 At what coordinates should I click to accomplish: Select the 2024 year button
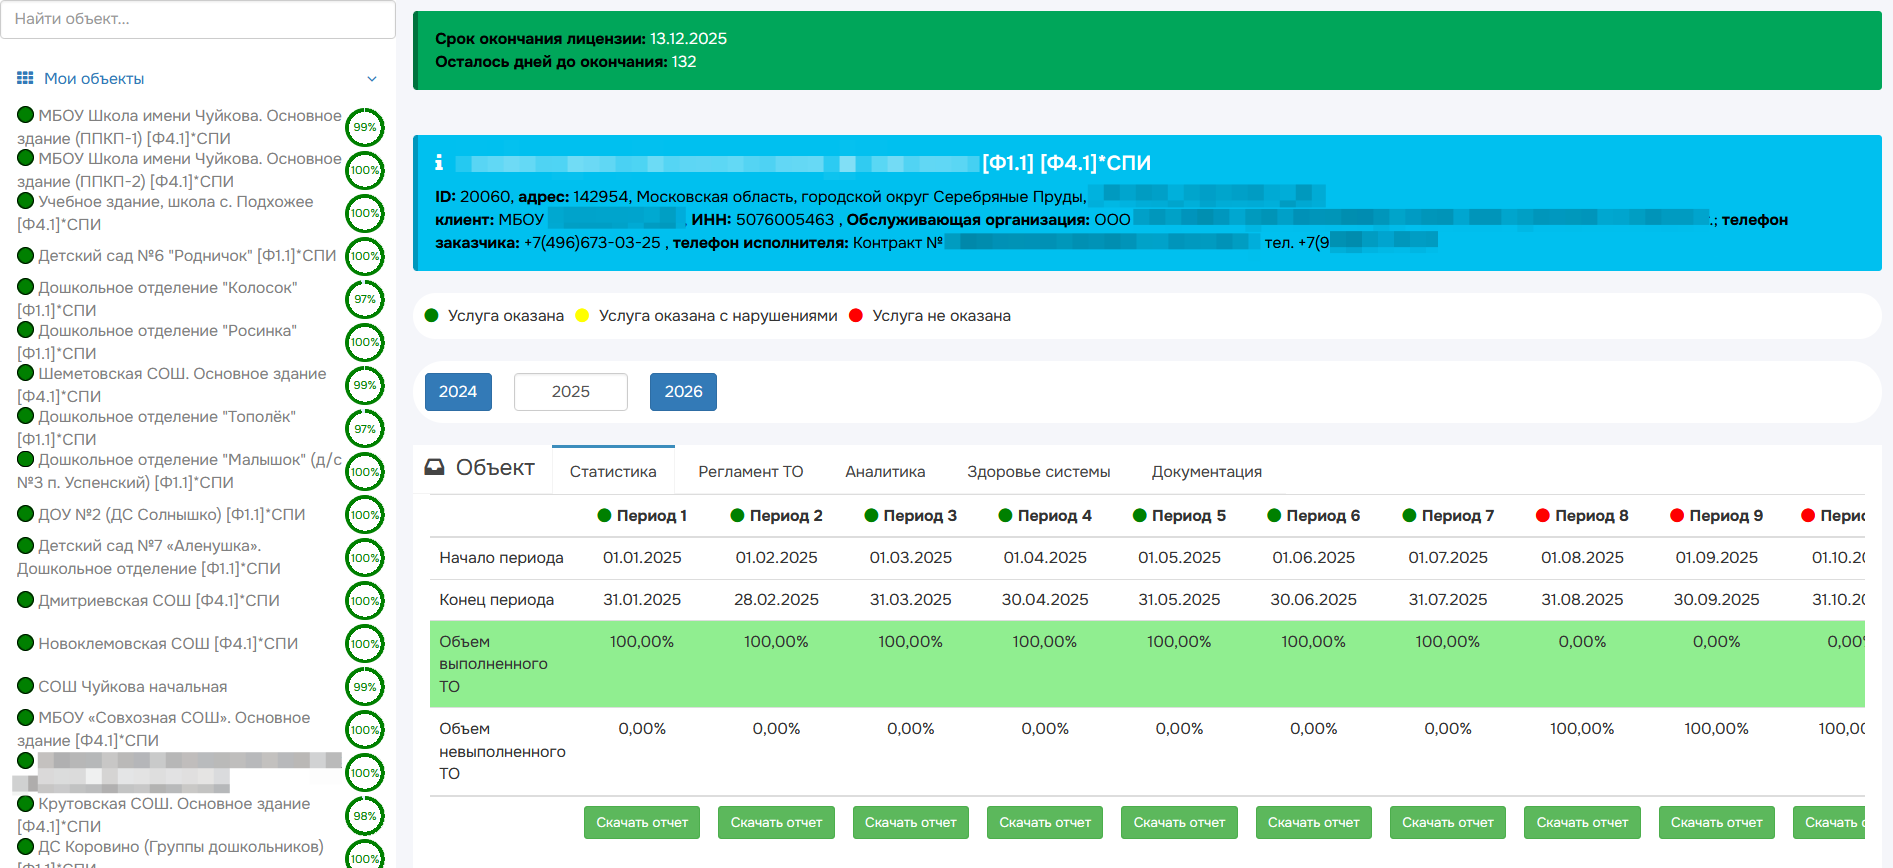click(x=458, y=392)
